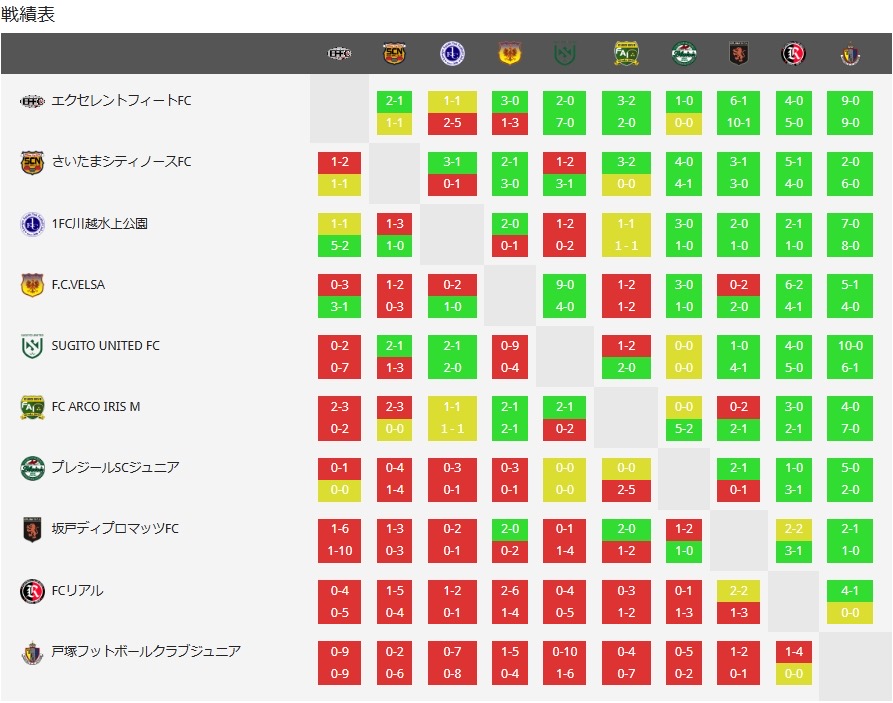The image size is (893, 703).
Task: Click the プレジールSCジュニア logo in the header row
Action: click(x=684, y=54)
